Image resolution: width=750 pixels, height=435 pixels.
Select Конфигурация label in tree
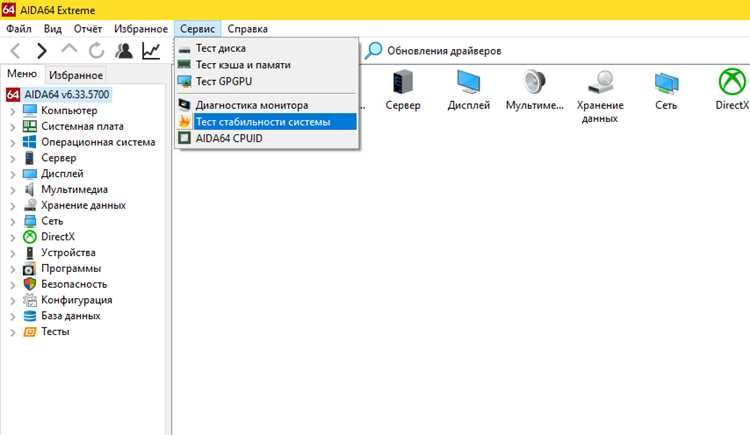point(77,300)
